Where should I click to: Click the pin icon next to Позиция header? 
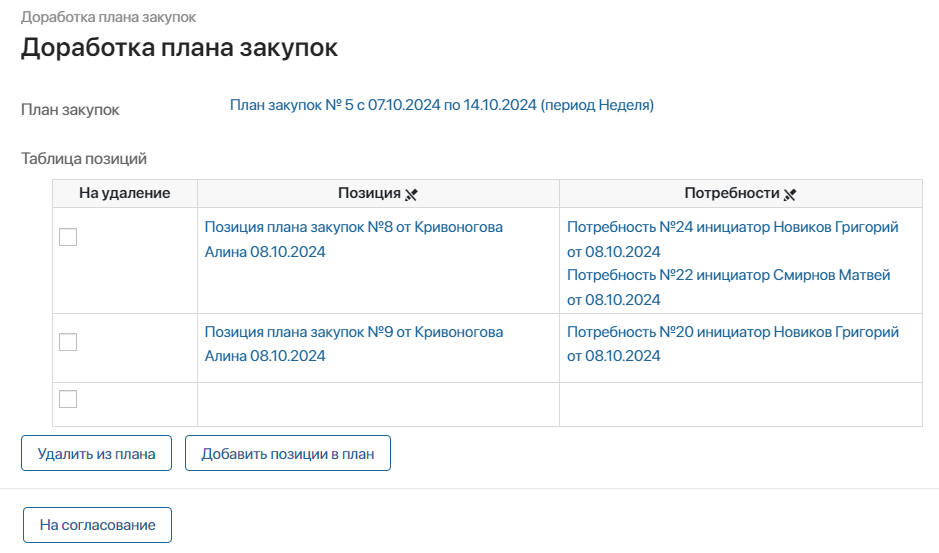pyautogui.click(x=411, y=195)
